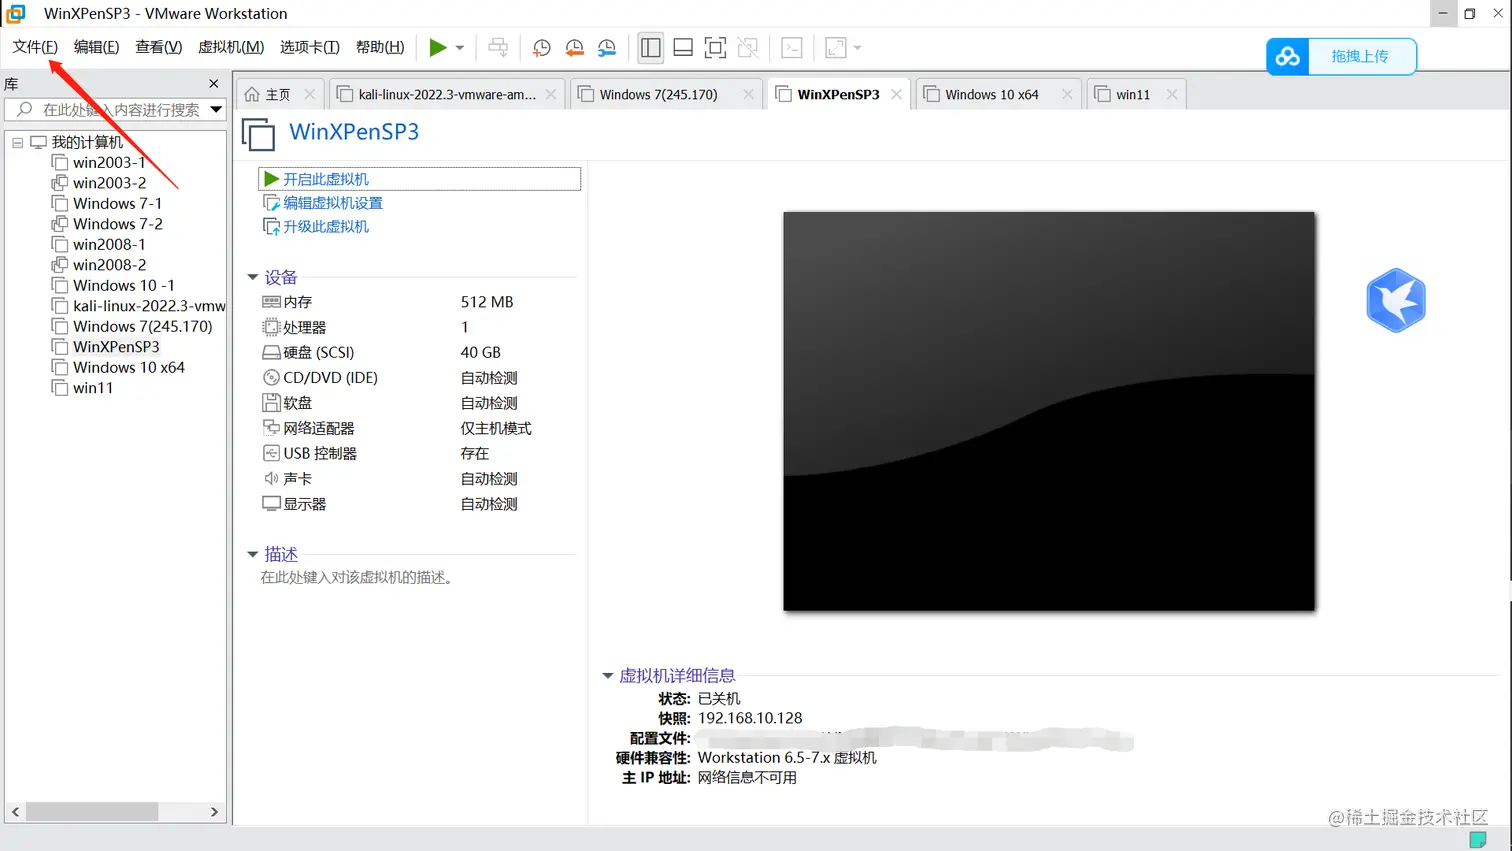The height and width of the screenshot is (851, 1512).
Task: Toggle the console thumbnail bar view icon
Action: pos(684,47)
